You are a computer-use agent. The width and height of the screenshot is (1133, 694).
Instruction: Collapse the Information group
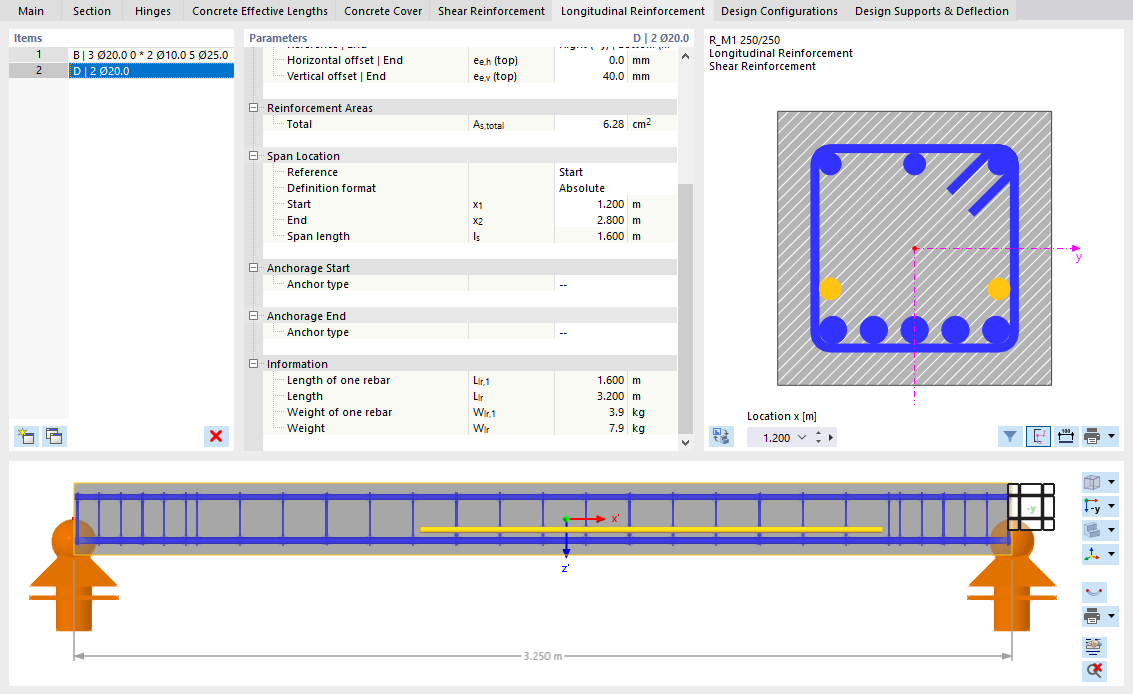[x=254, y=364]
